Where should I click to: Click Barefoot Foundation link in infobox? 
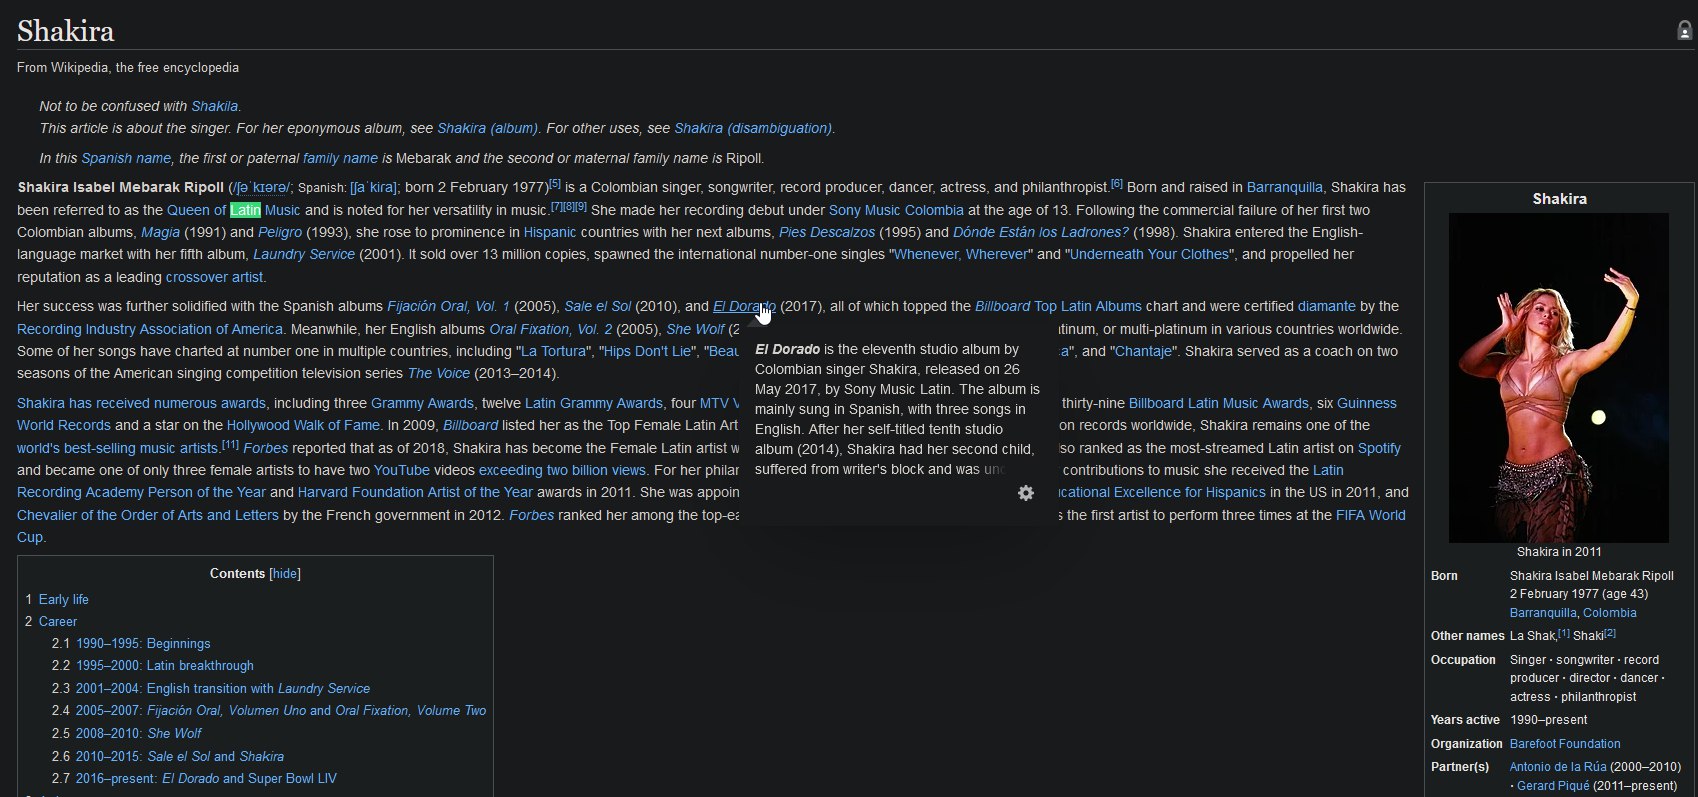pos(1565,744)
